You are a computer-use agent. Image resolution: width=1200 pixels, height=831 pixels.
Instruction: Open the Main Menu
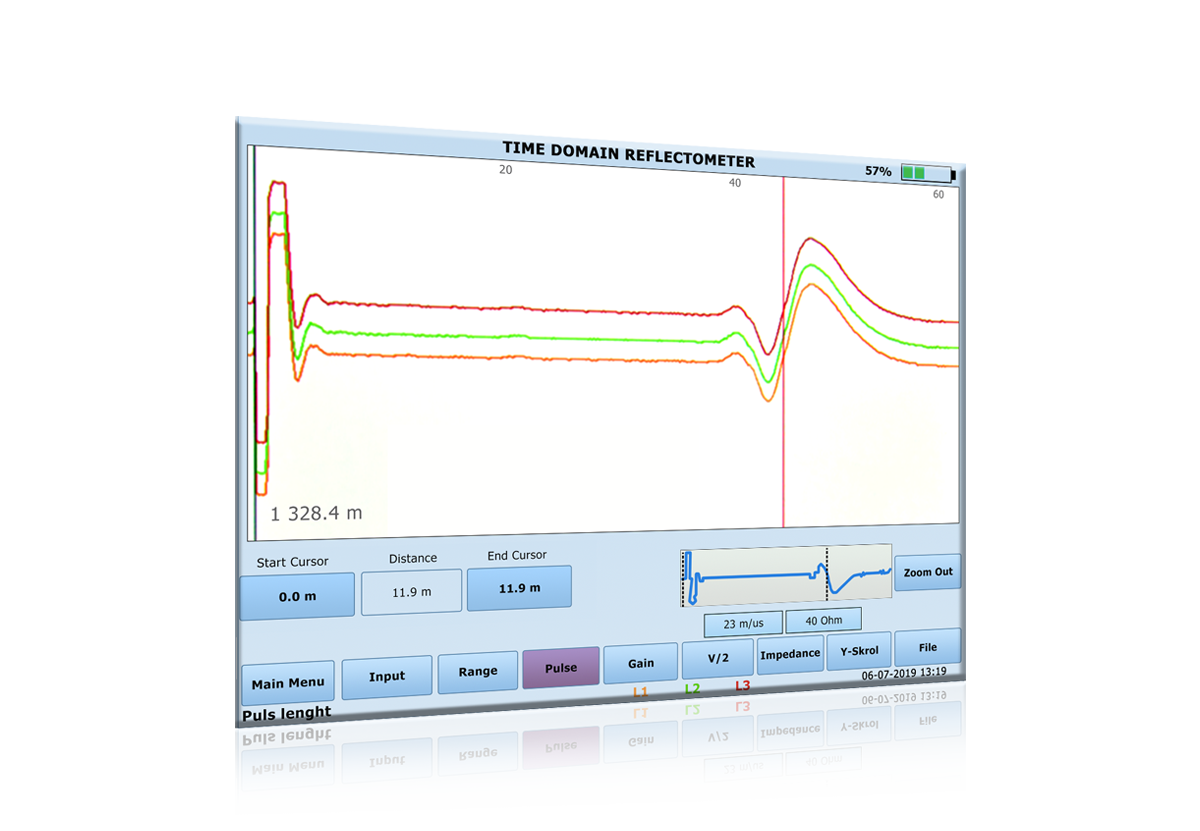coord(288,683)
